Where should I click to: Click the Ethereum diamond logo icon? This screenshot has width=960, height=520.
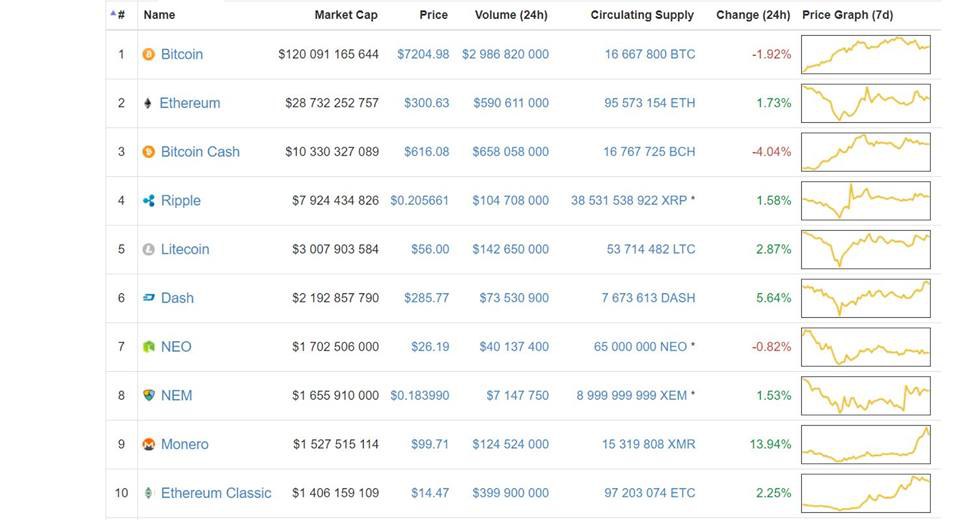click(148, 103)
